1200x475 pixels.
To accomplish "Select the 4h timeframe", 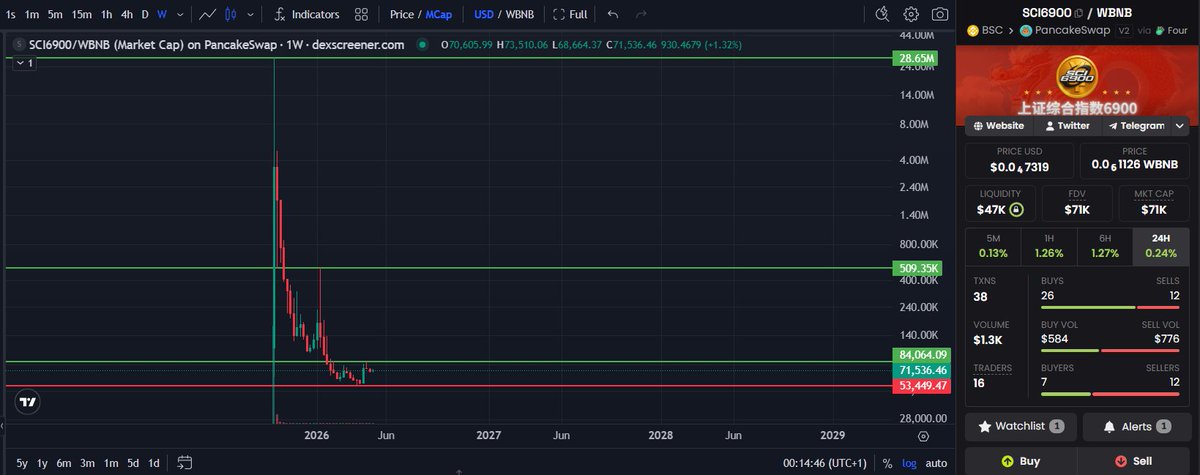I will coord(126,14).
